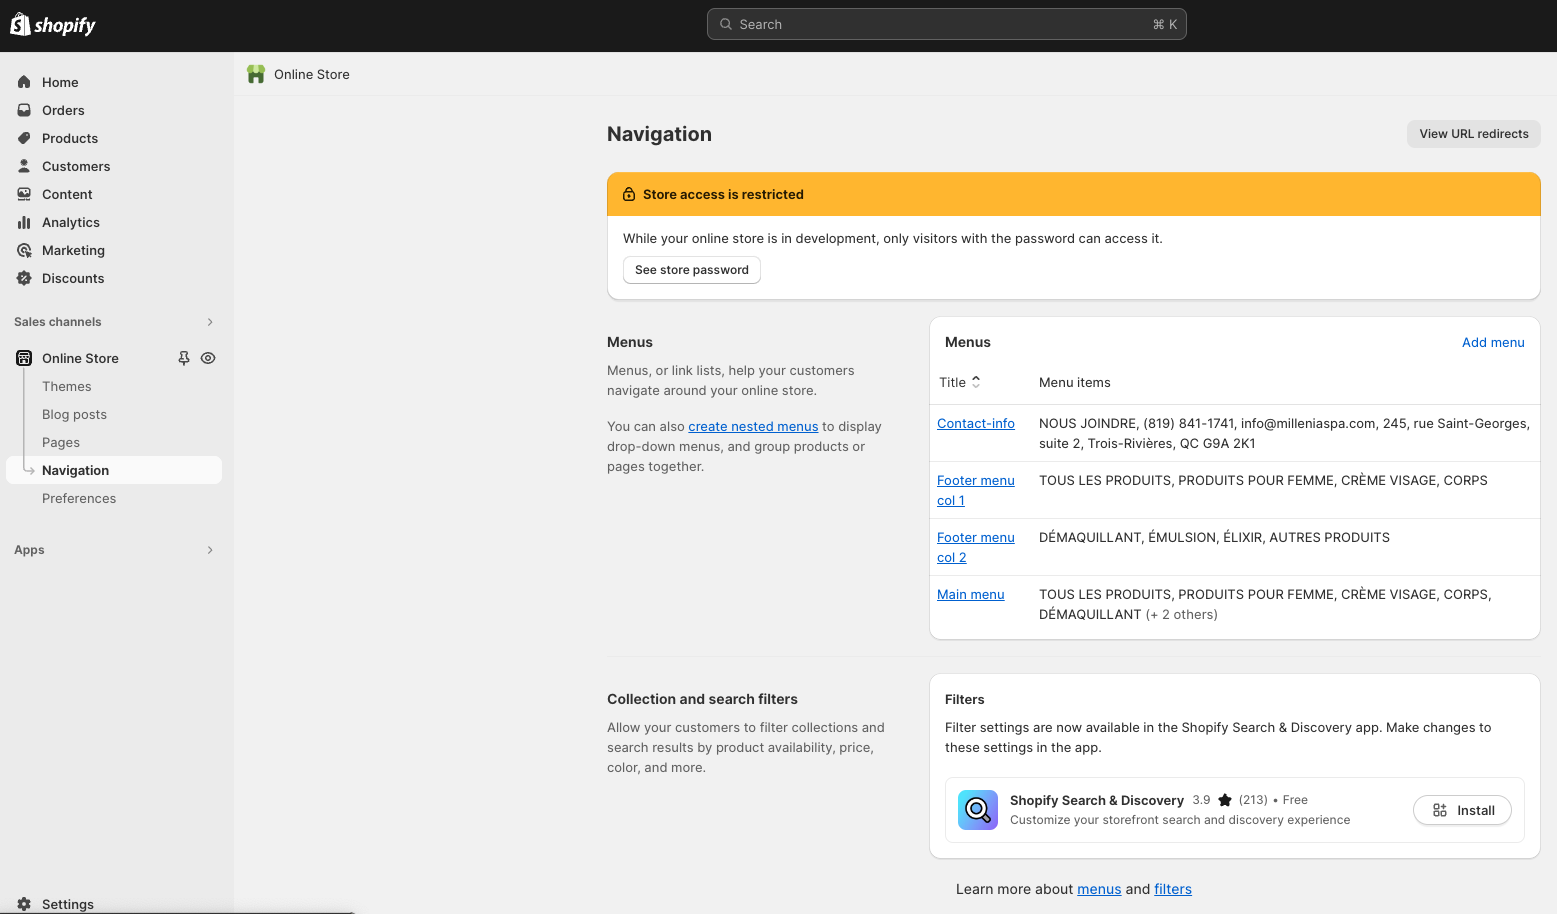This screenshot has width=1557, height=914.
Task: Open the Main menu link
Action: [970, 594]
